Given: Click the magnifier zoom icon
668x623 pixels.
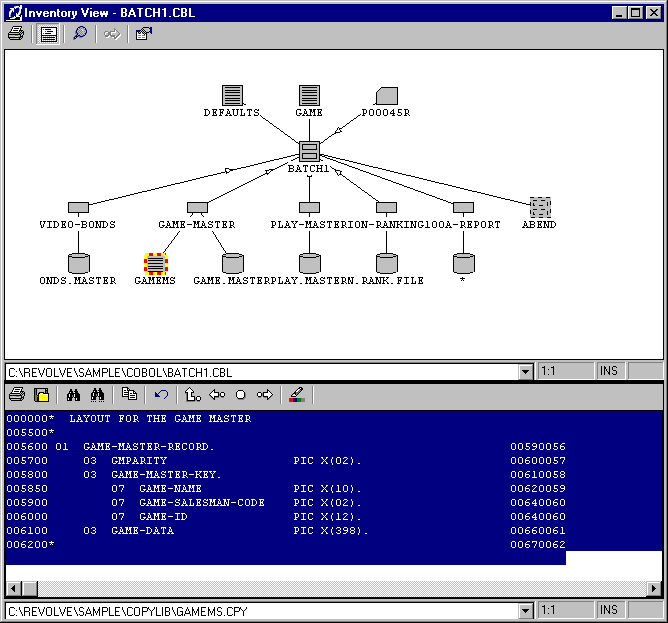Looking at the screenshot, I should [80, 33].
